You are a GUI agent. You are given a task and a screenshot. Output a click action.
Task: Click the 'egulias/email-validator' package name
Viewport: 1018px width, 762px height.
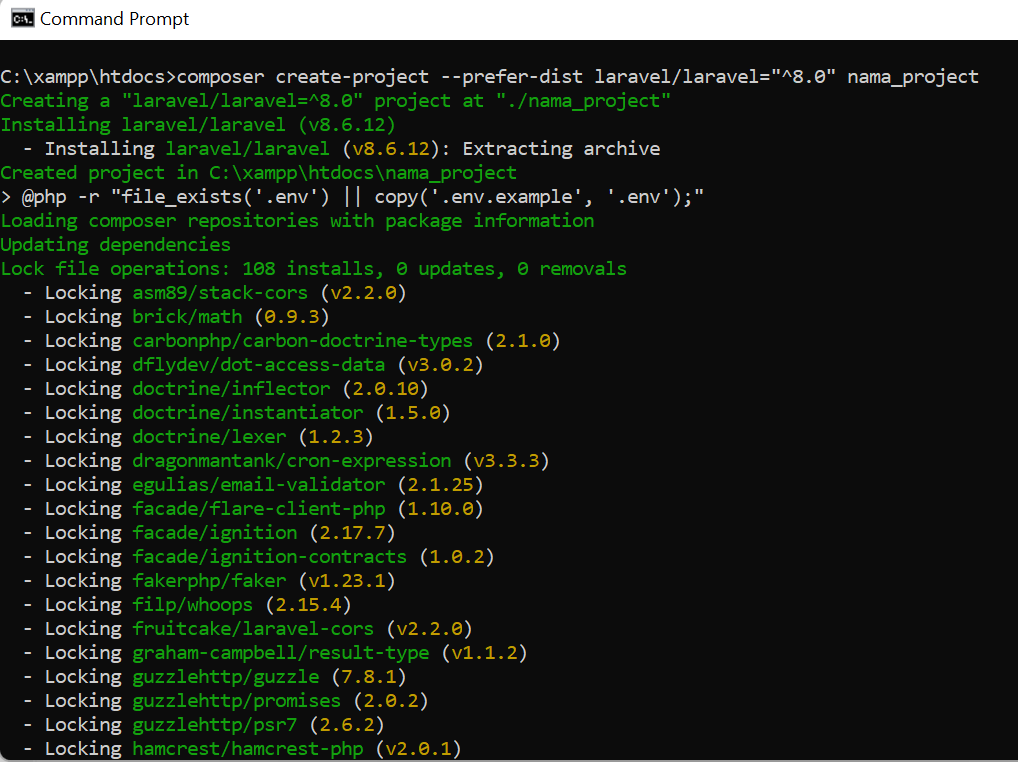(258, 485)
